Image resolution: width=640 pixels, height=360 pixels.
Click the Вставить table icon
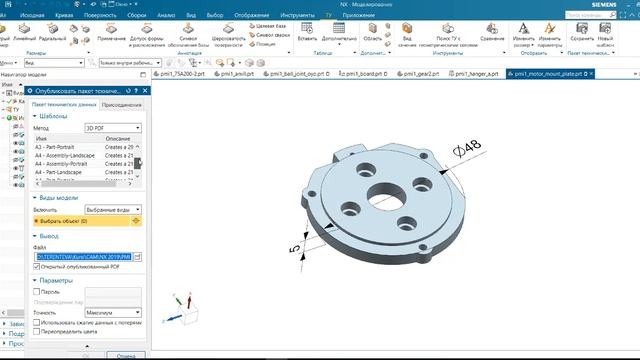coord(307,32)
